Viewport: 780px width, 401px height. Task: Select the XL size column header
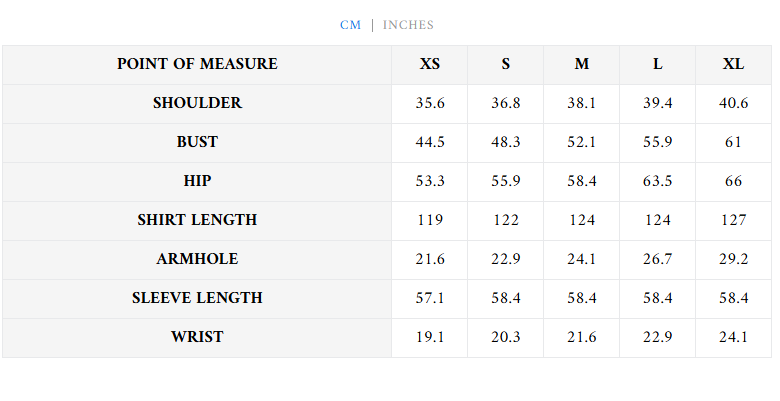(734, 64)
